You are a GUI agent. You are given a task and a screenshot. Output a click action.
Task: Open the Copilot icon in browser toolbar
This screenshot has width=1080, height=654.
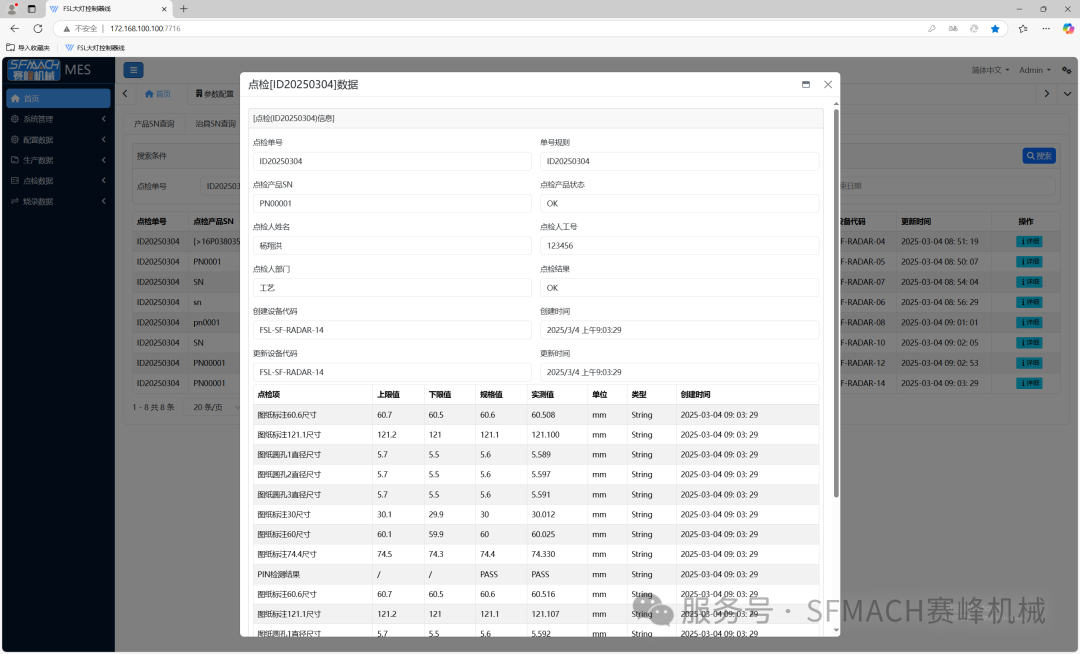[x=1067, y=29]
